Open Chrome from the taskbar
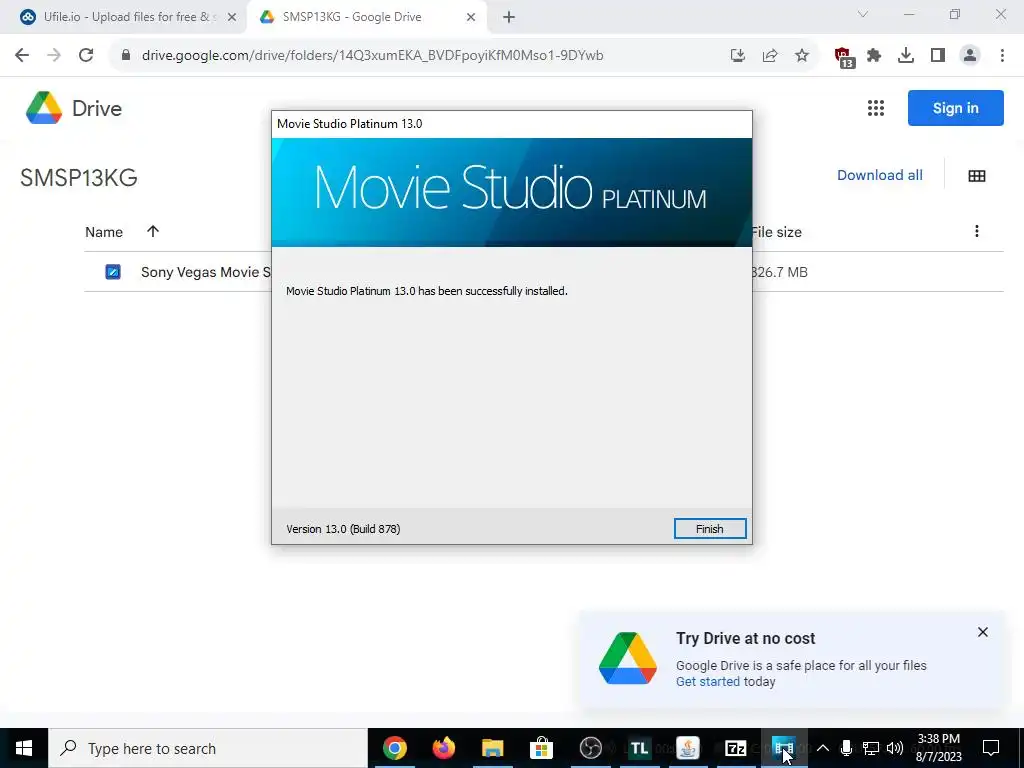 (x=394, y=748)
